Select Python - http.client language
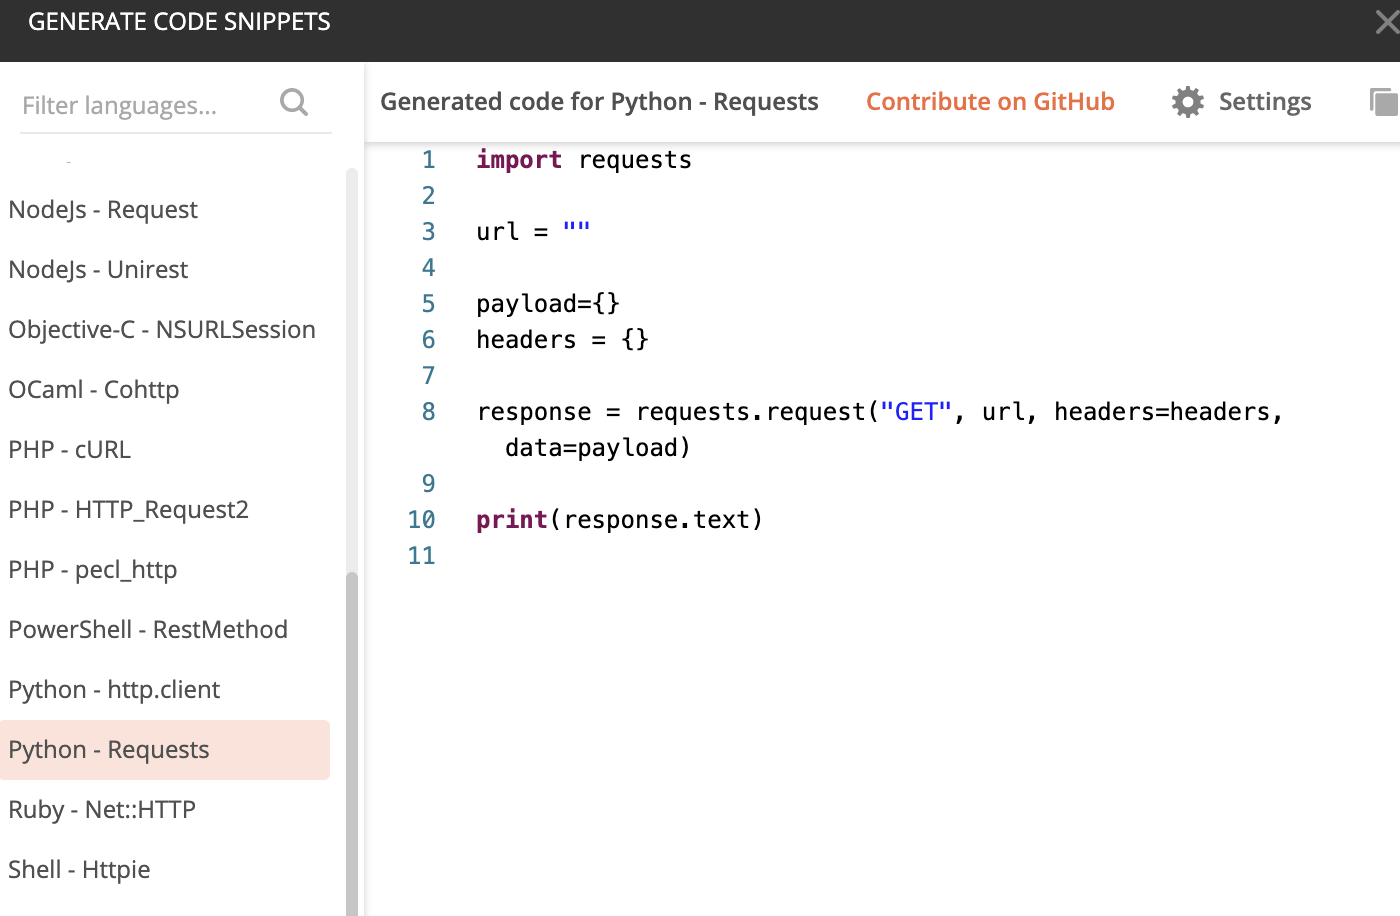The height and width of the screenshot is (916, 1400). pyautogui.click(x=165, y=690)
